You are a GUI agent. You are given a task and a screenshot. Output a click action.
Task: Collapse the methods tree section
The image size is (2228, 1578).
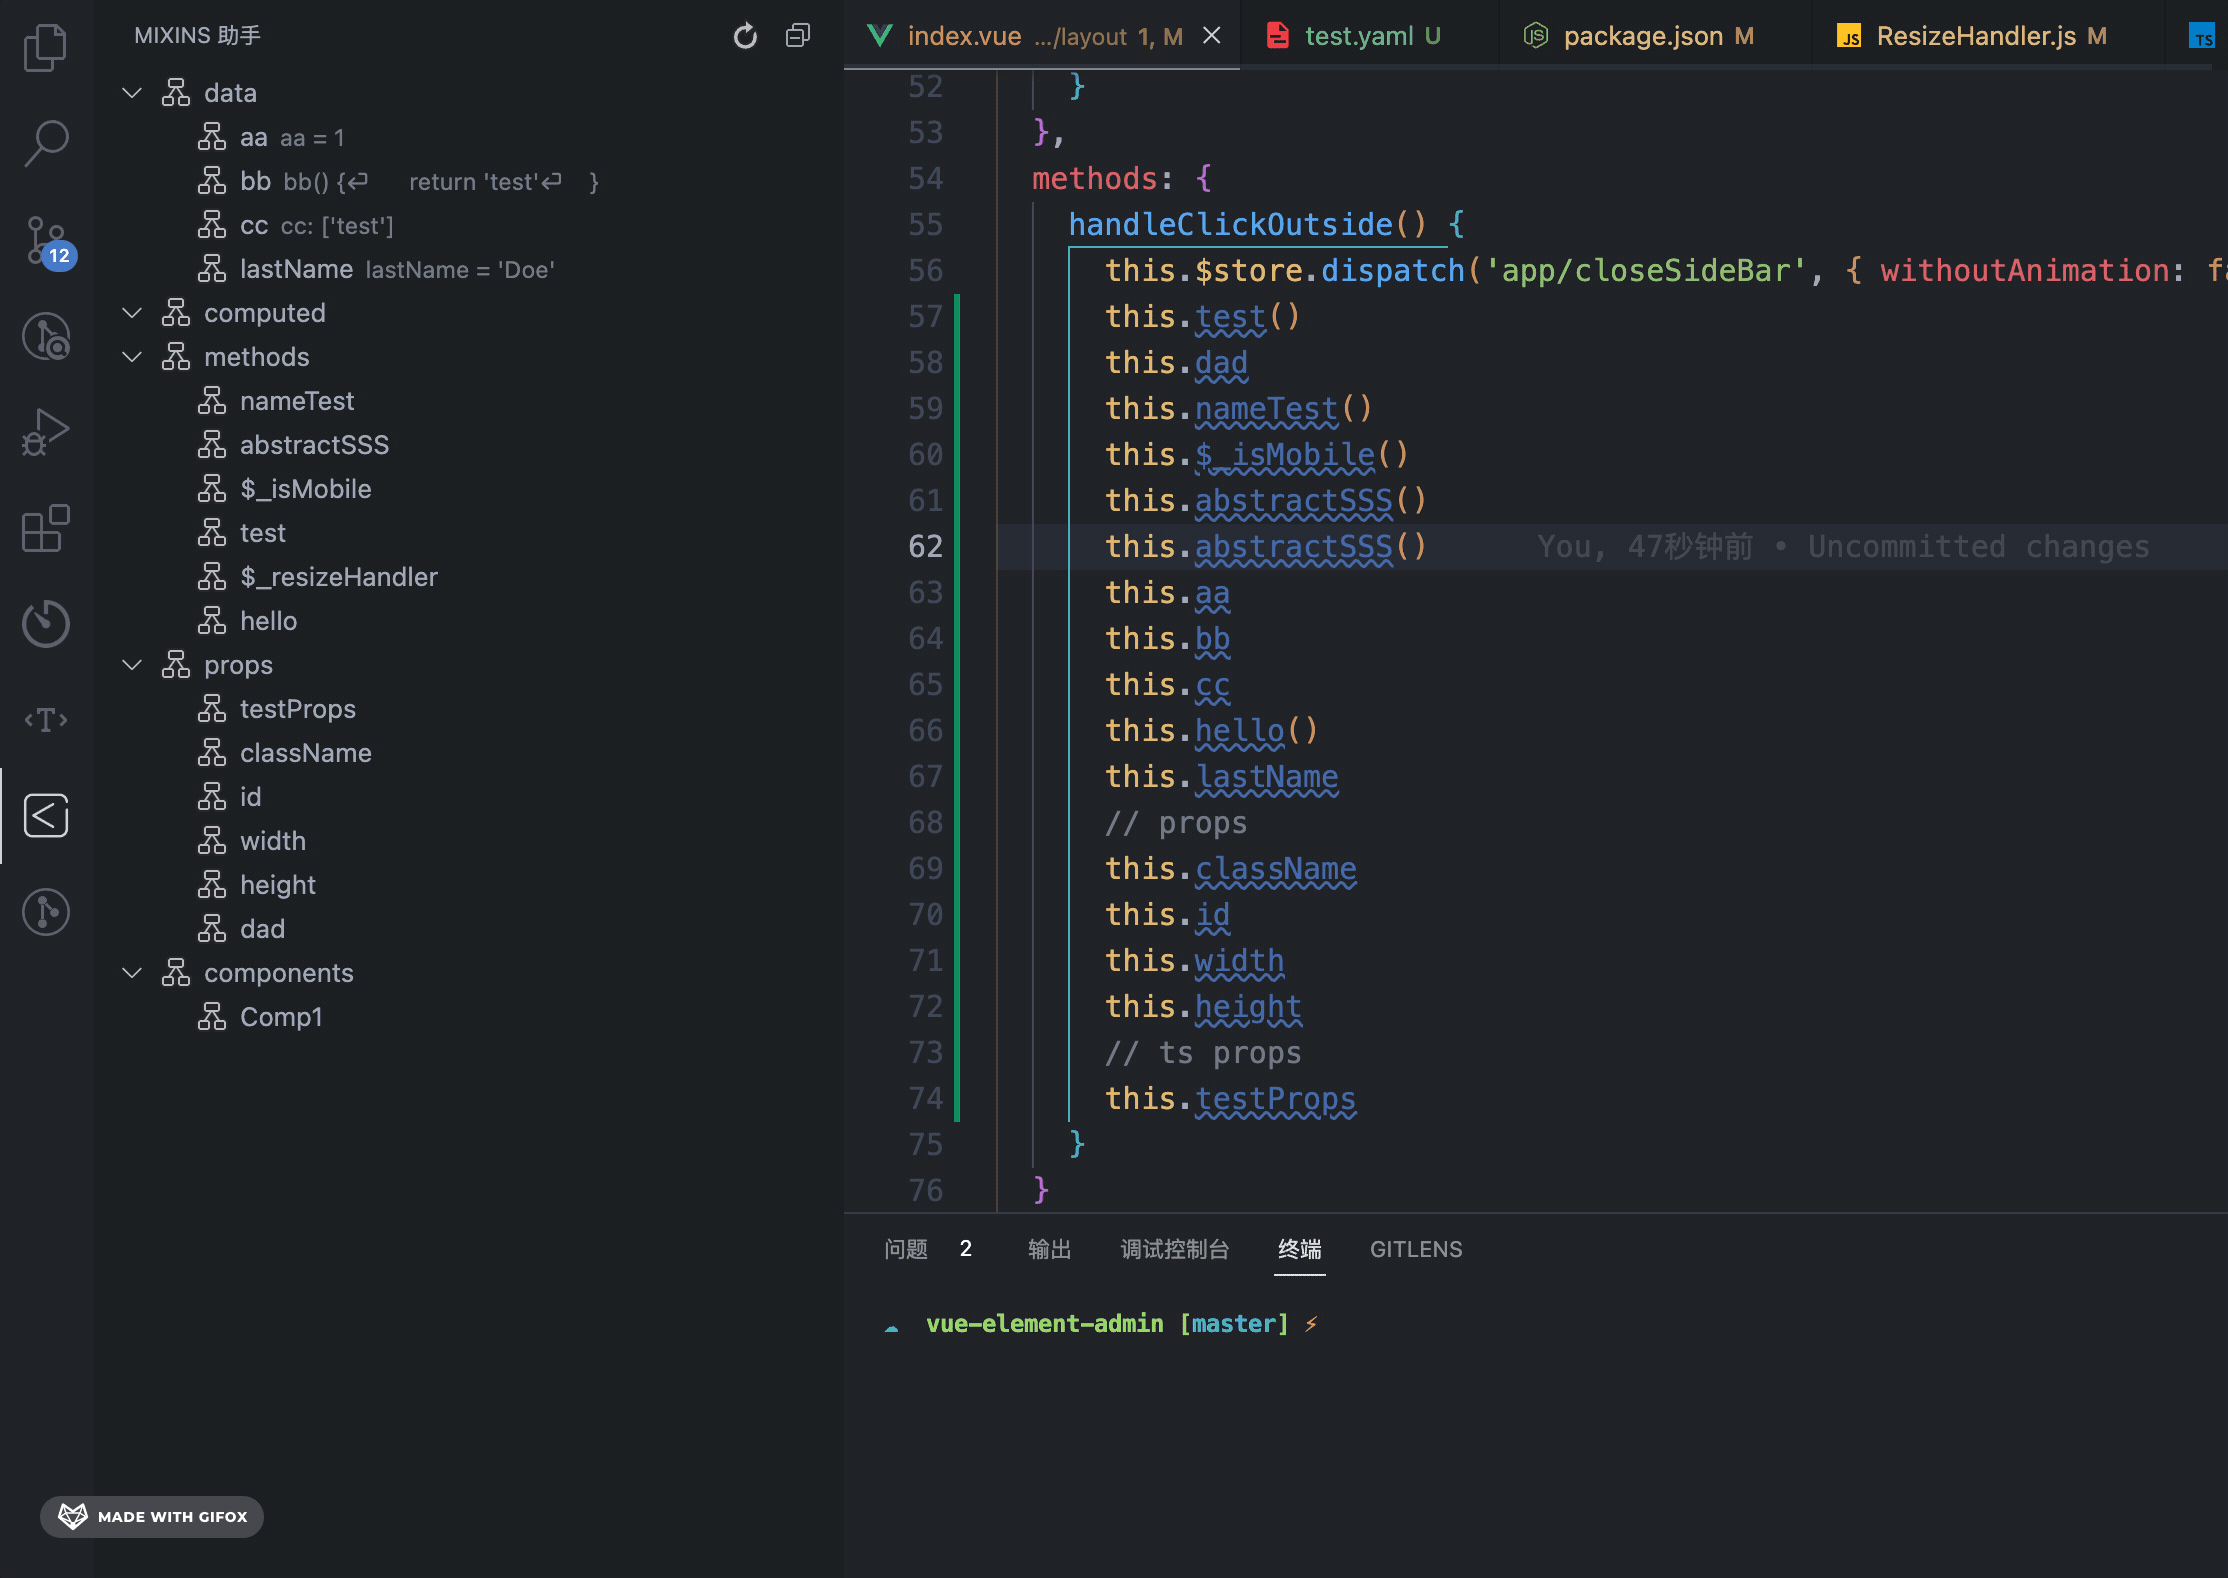132,357
